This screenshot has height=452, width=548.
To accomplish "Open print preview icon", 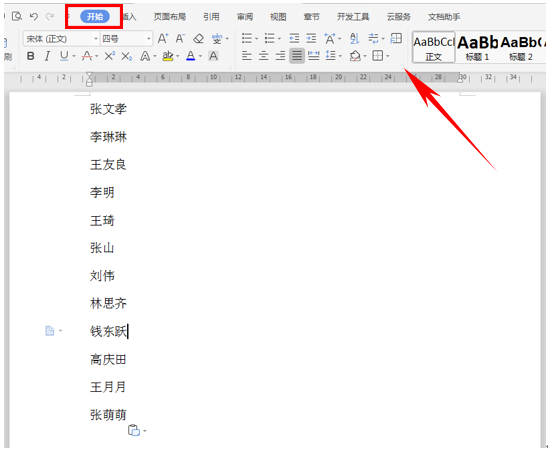I will click(17, 16).
